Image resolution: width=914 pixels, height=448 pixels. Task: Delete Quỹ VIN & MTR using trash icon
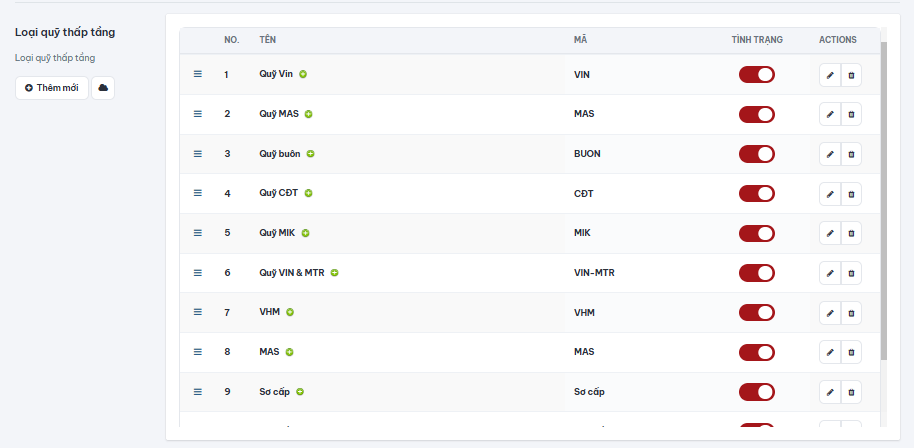click(x=851, y=273)
